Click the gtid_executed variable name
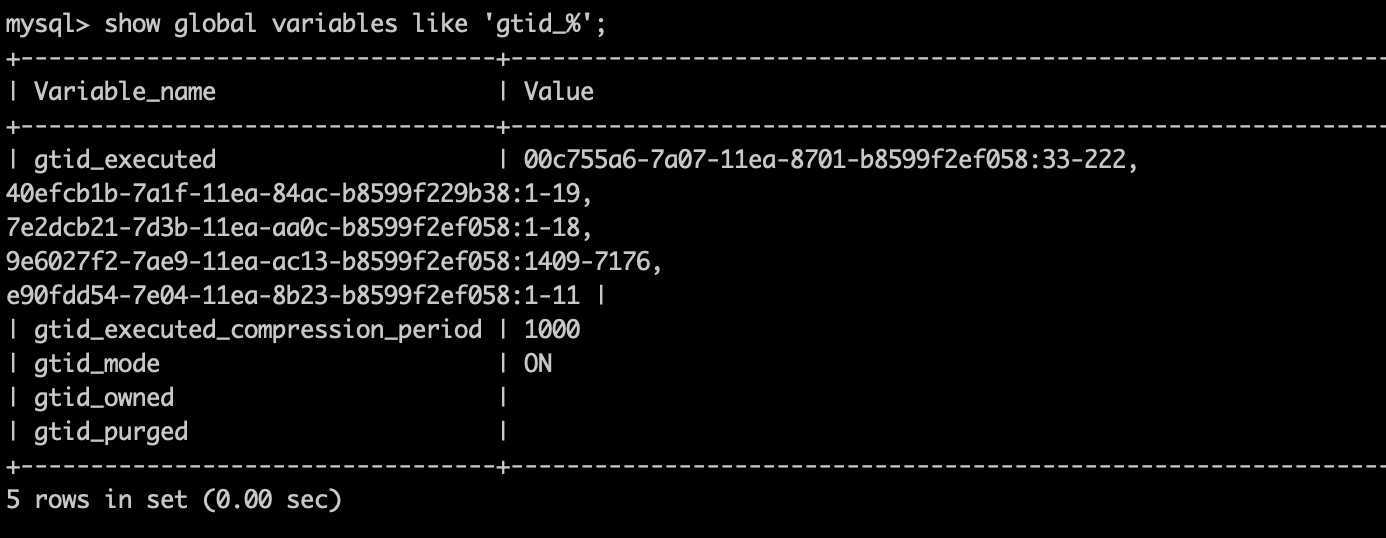Screen dimensions: 1386x538 point(125,159)
